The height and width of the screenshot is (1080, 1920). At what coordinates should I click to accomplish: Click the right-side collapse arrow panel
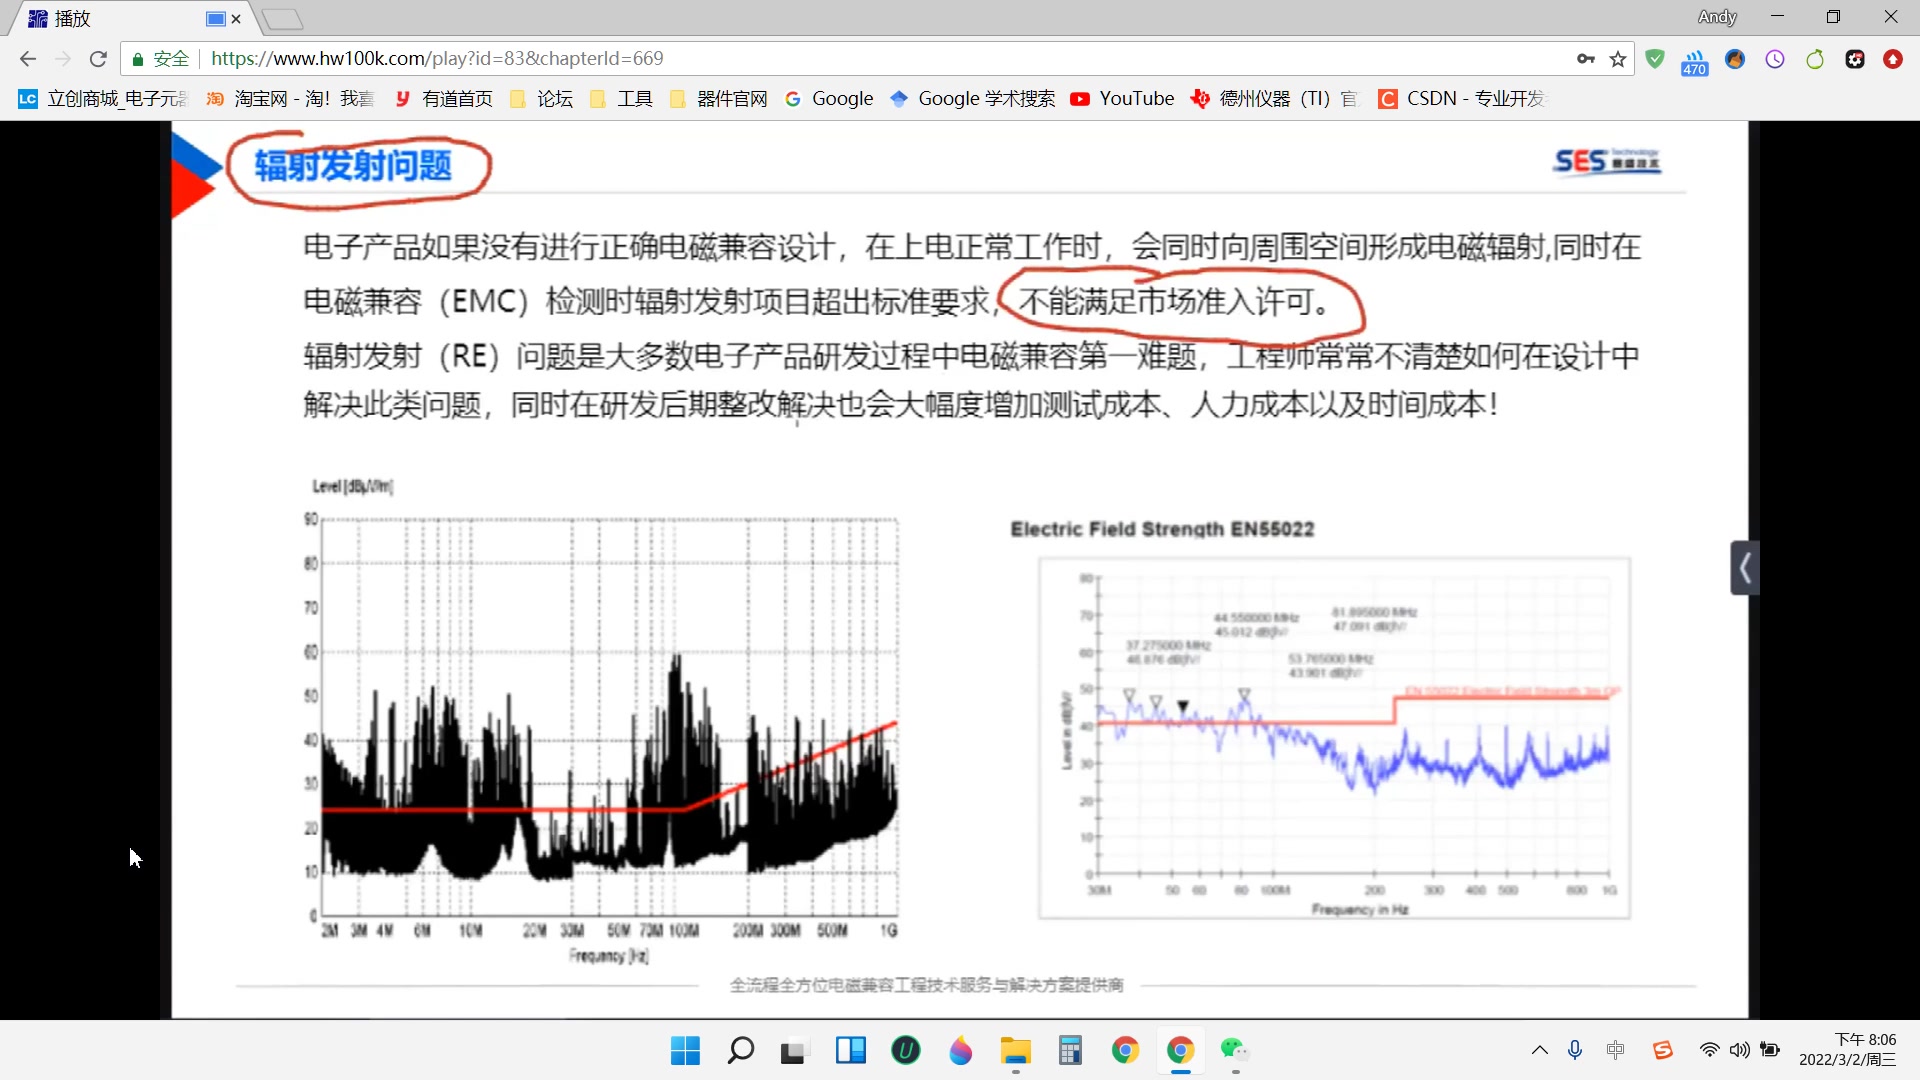[1745, 567]
